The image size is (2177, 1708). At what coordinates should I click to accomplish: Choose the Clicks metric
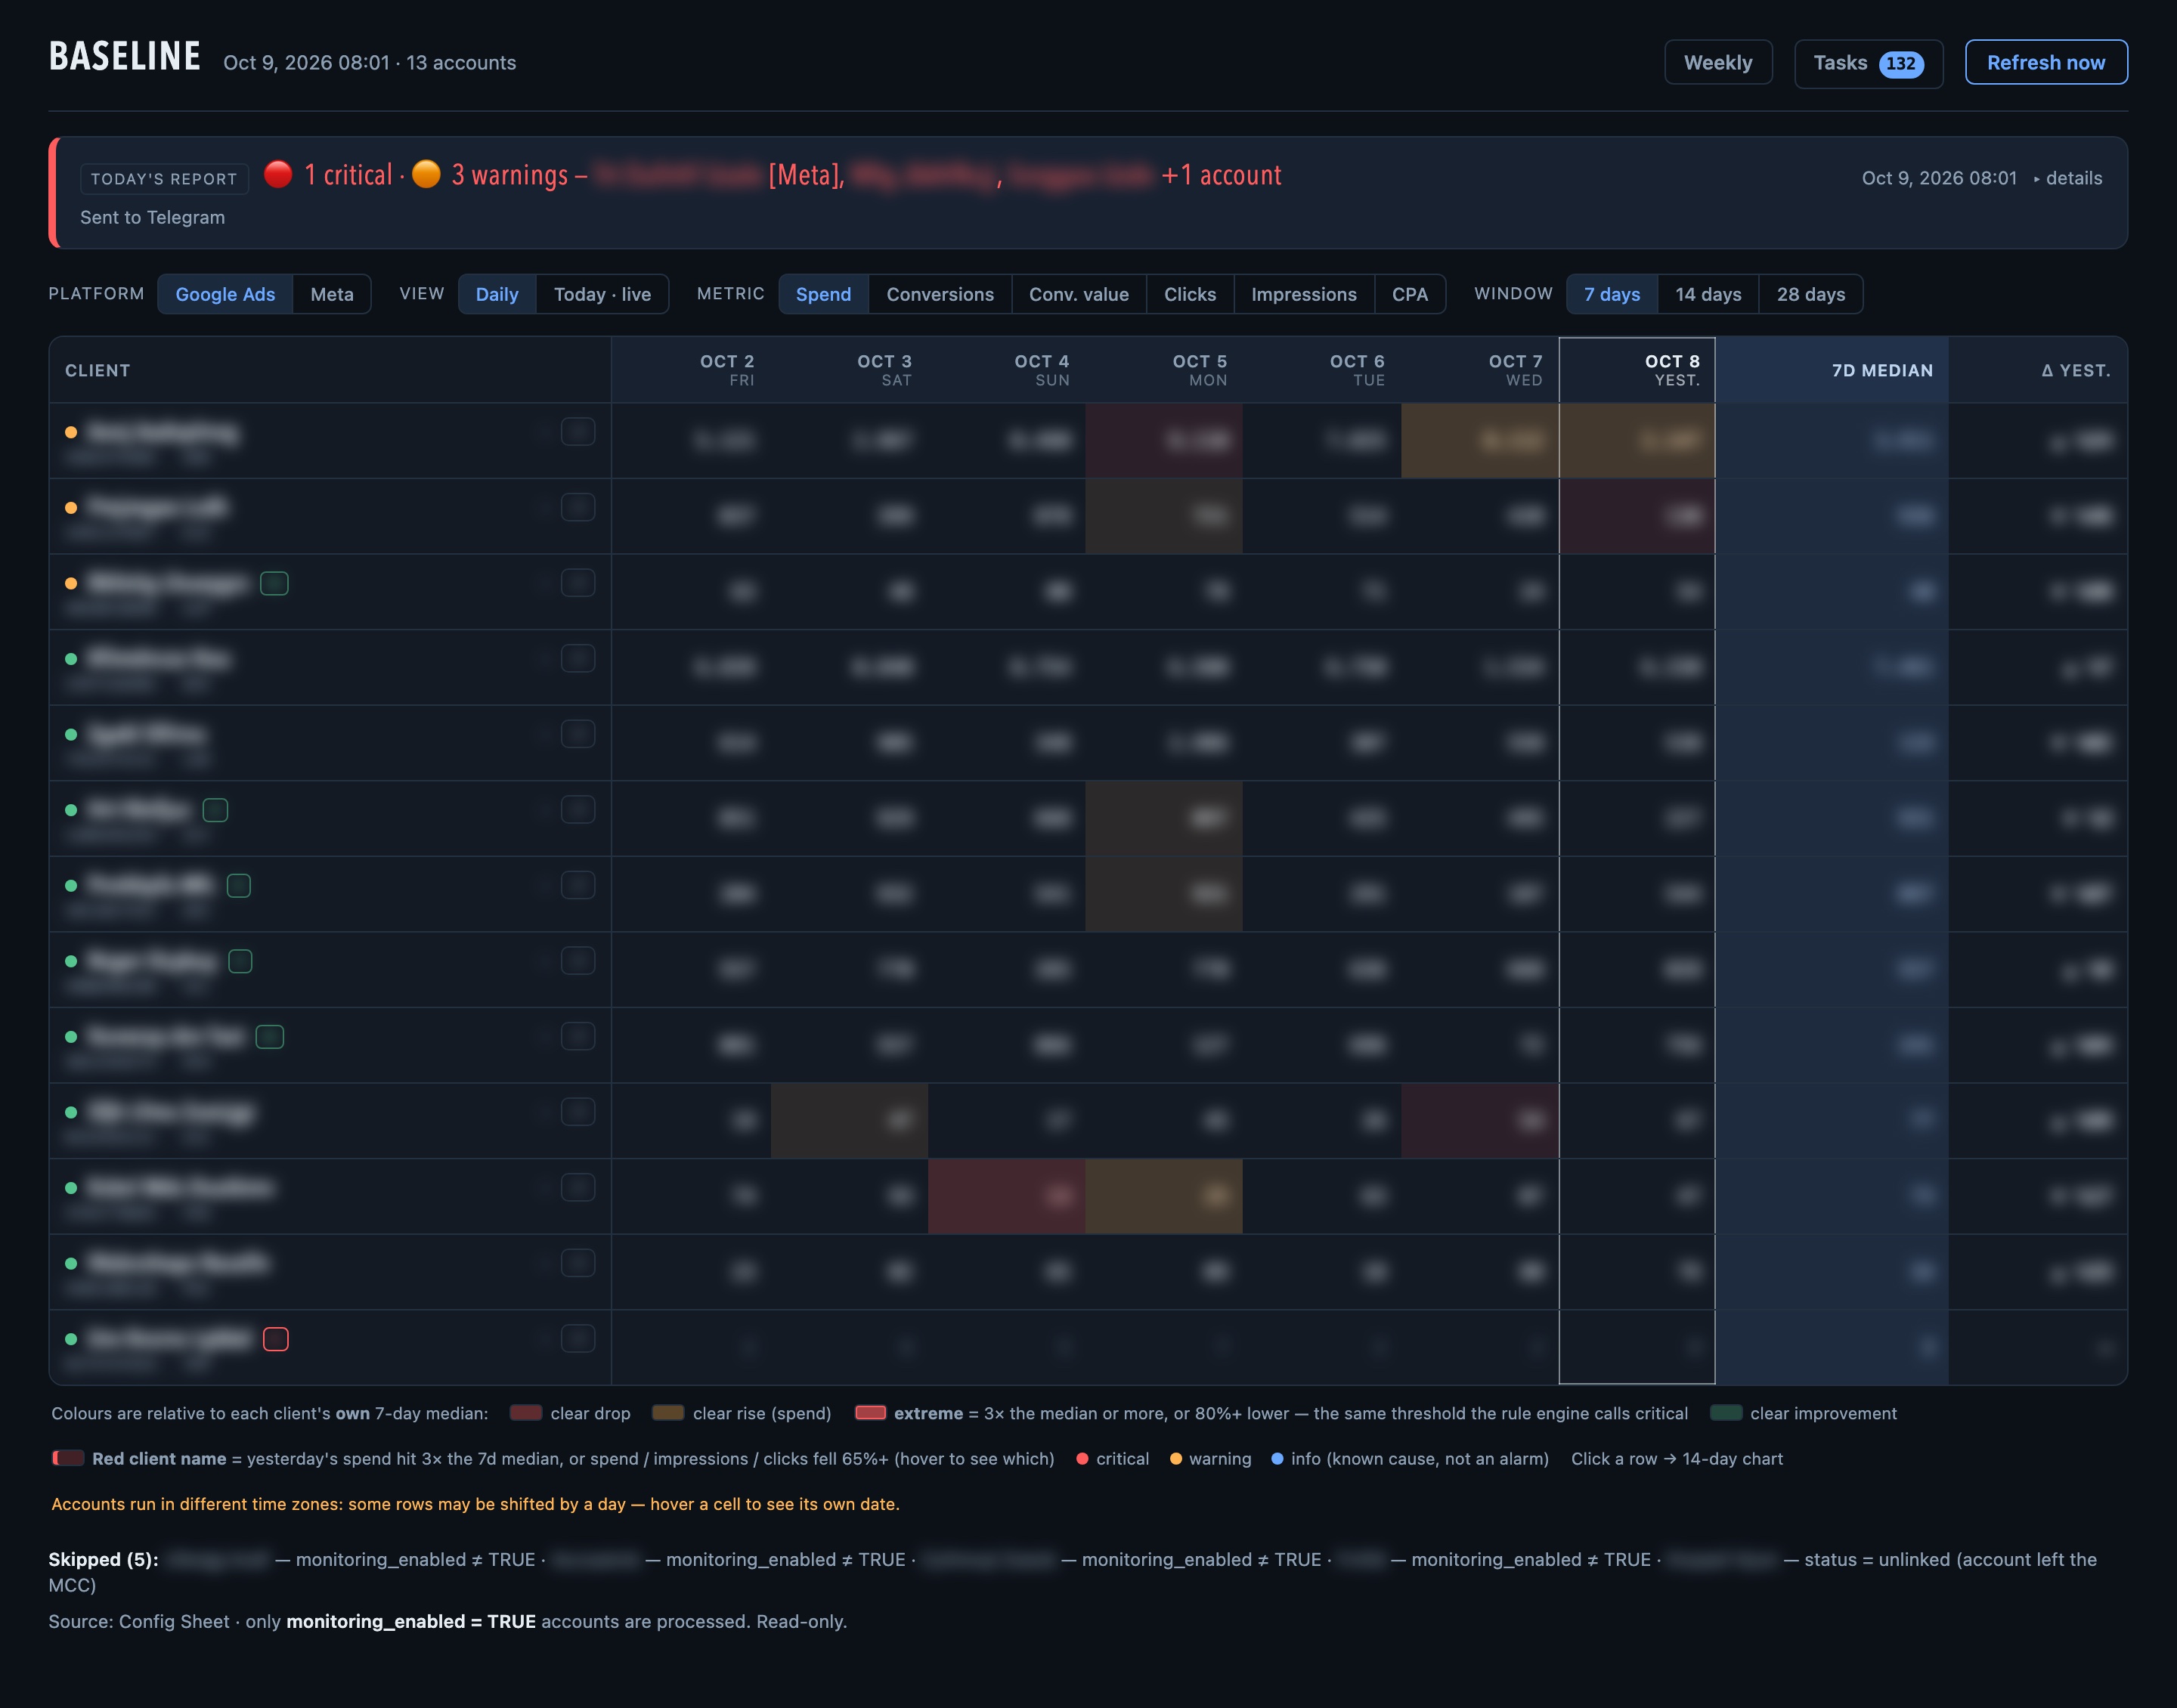click(x=1190, y=294)
